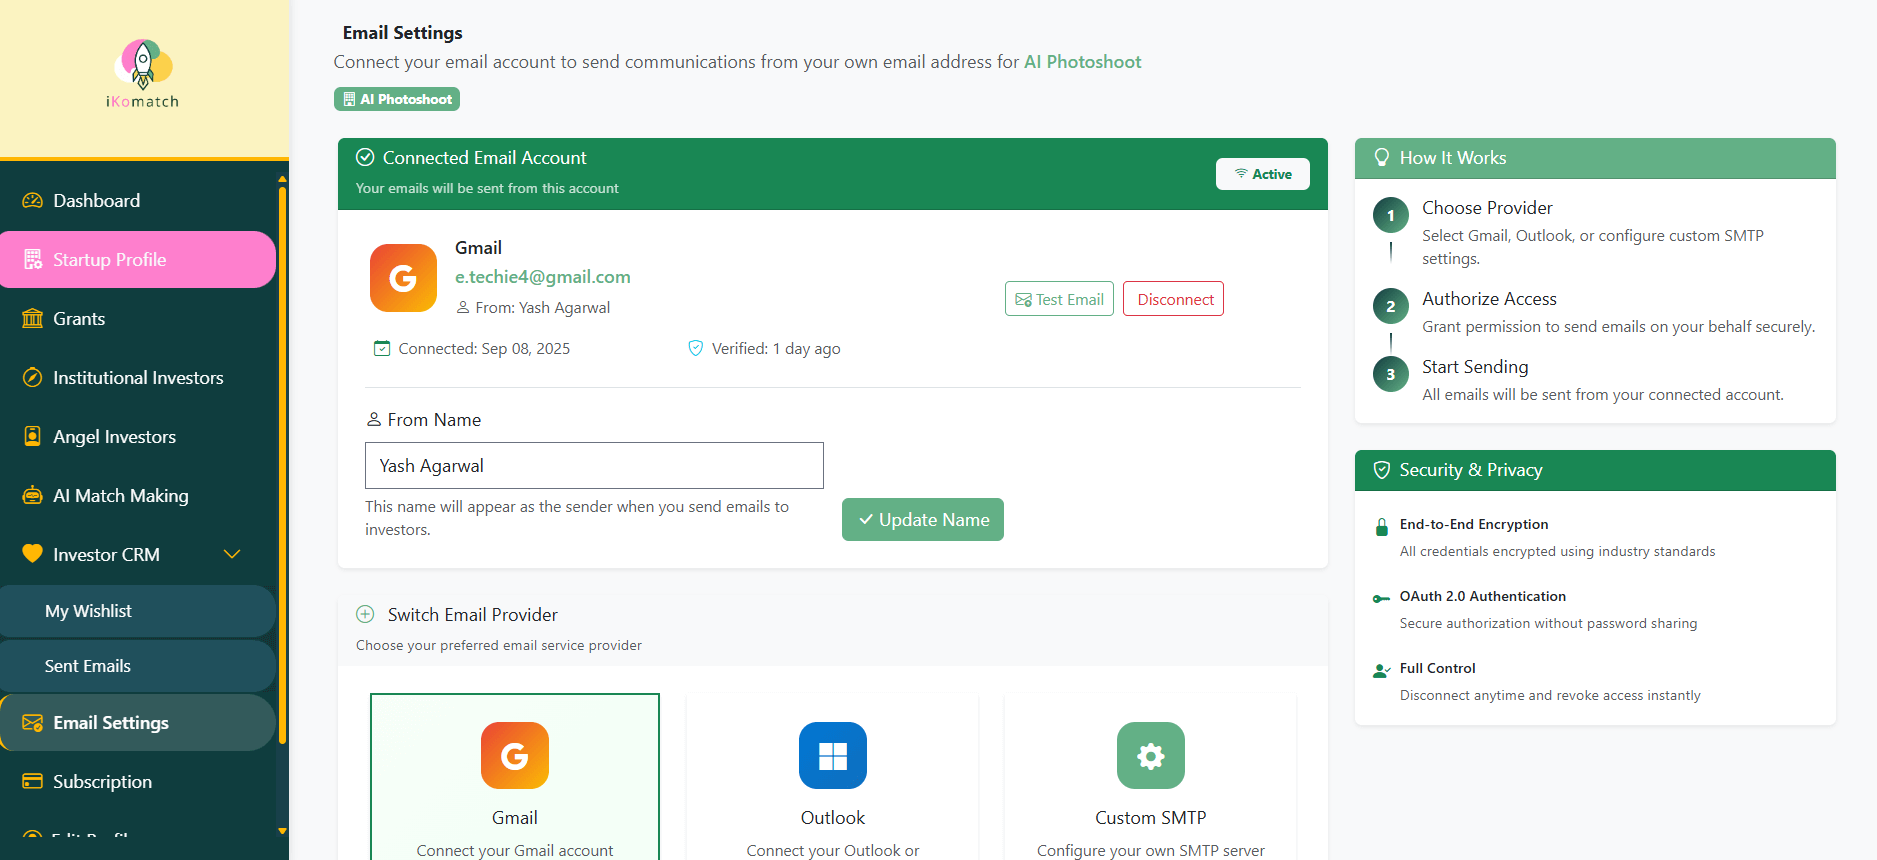This screenshot has width=1877, height=860.
Task: Navigate to Angel Investors
Action: 138,436
